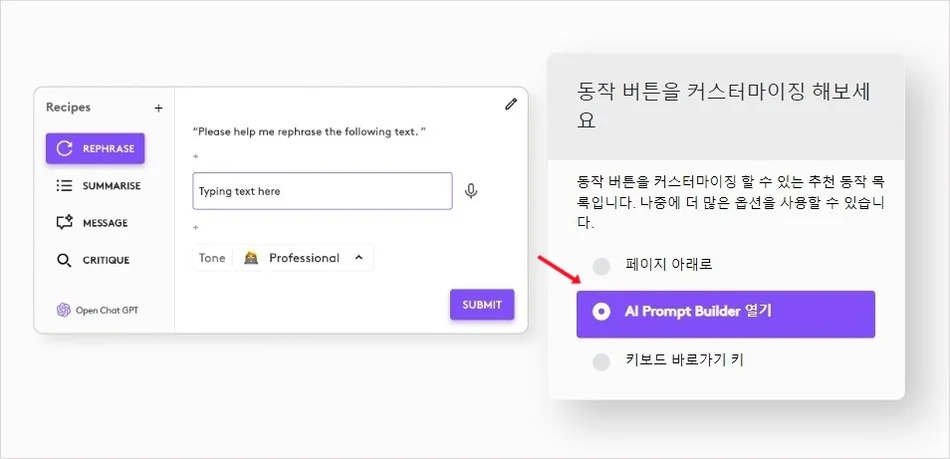
Task: Select AI Prompt Builder 열기 radio button
Action: [601, 312]
